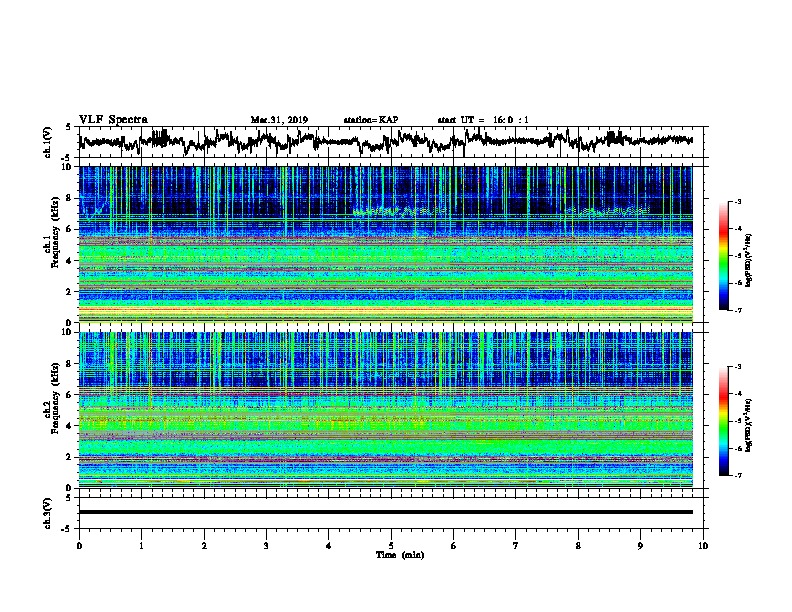Click the "-5" tick on ch.3(V) axis
Screen dimensions: 792x612
(x=67, y=529)
